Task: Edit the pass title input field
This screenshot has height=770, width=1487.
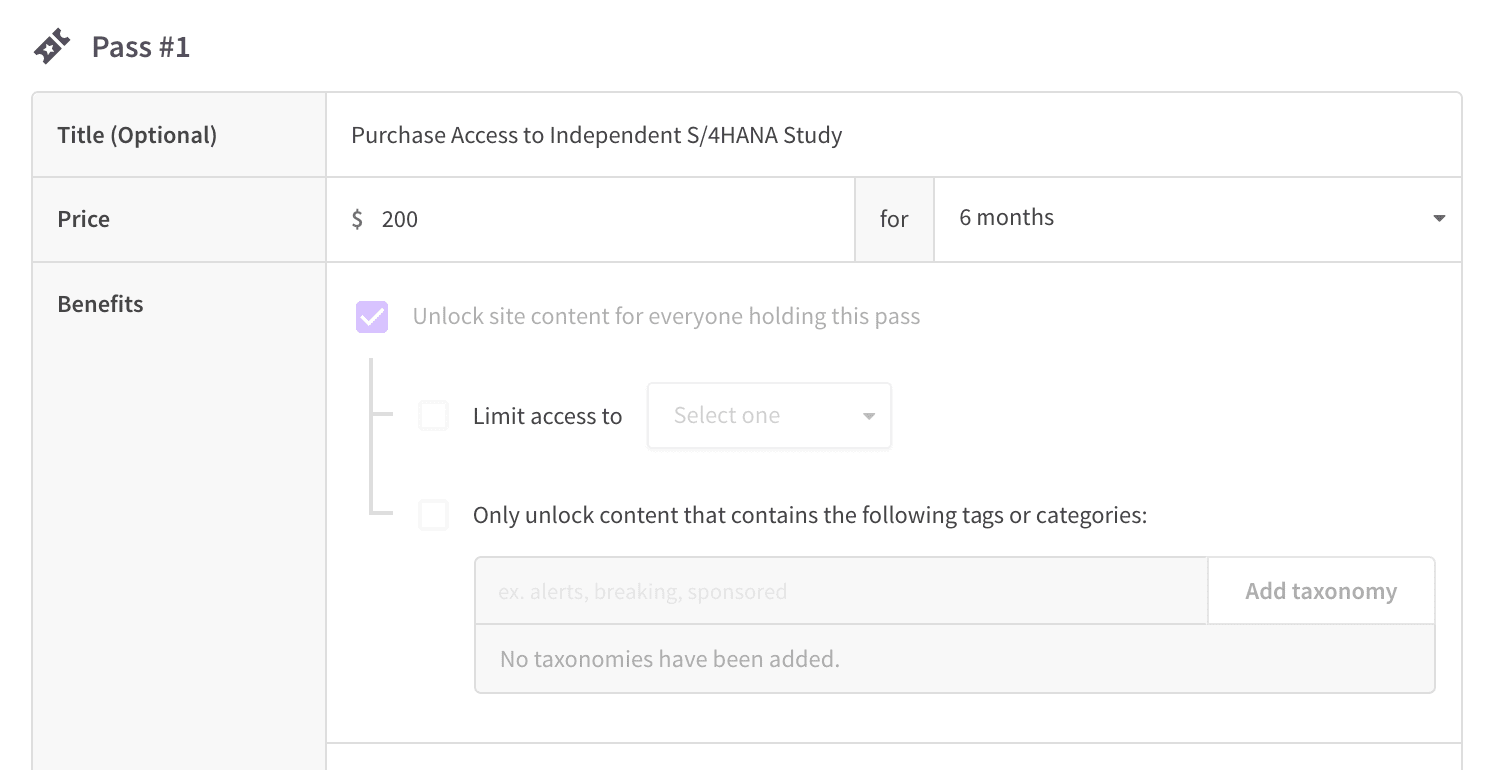Action: 894,135
